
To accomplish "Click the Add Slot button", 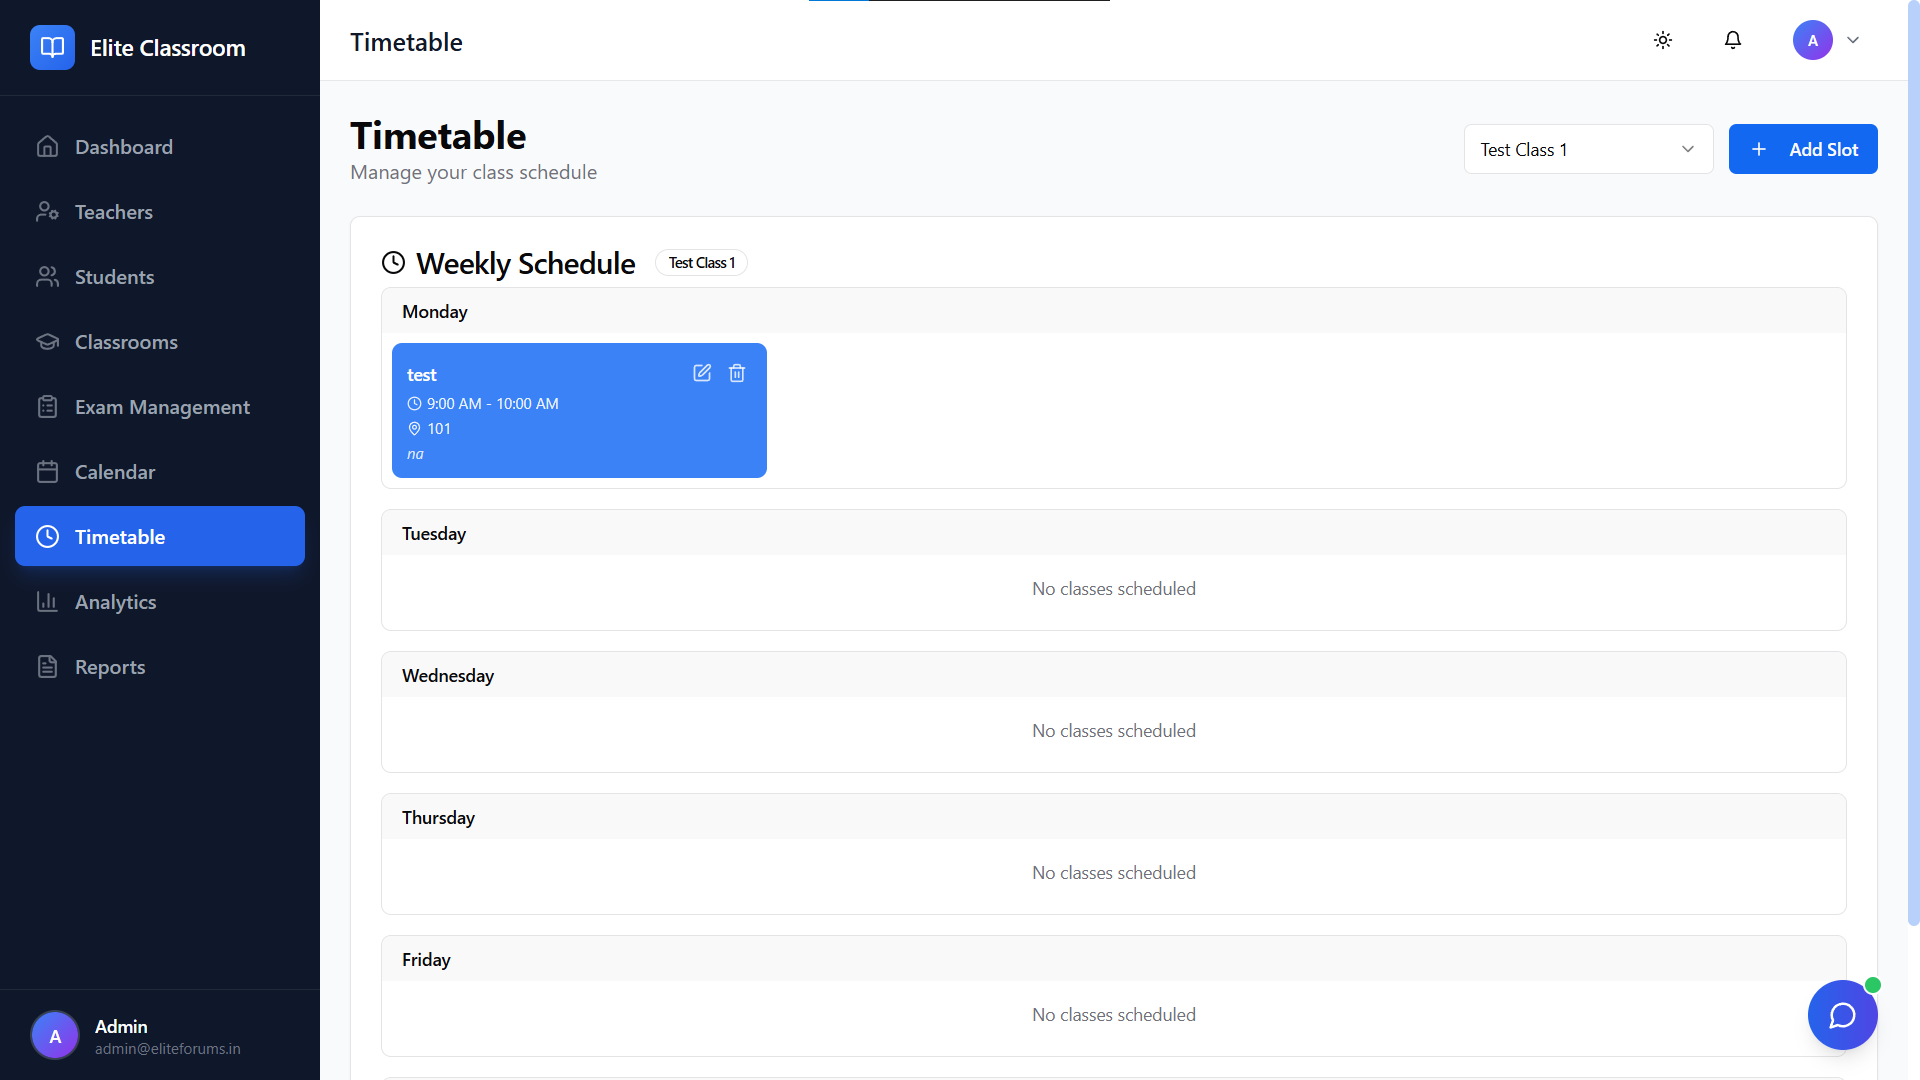I will coord(1802,149).
